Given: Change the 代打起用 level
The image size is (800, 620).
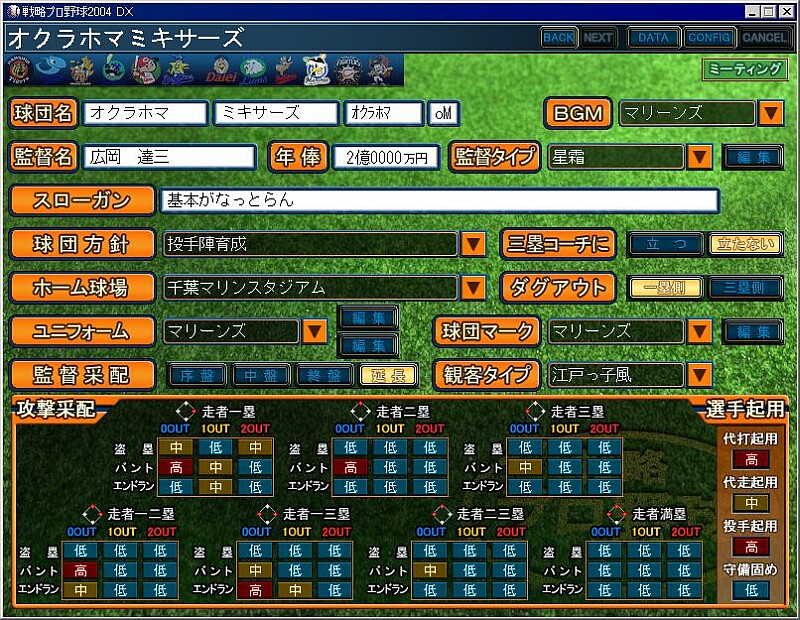Looking at the screenshot, I should (751, 459).
